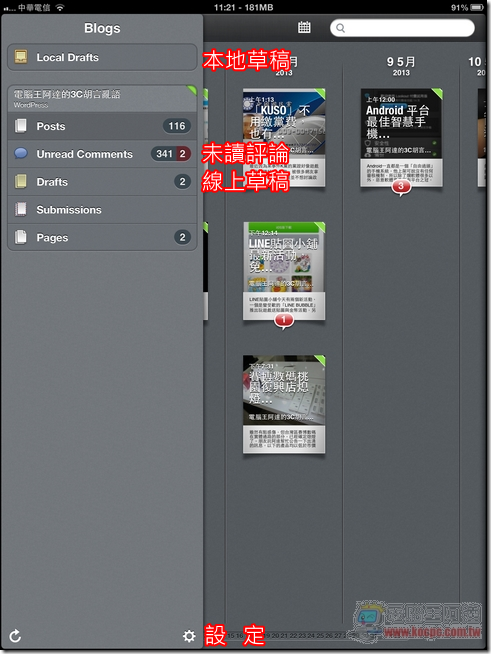This screenshot has height=654, width=491.
Task: Open the Android platform post thumbnail
Action: (401, 137)
